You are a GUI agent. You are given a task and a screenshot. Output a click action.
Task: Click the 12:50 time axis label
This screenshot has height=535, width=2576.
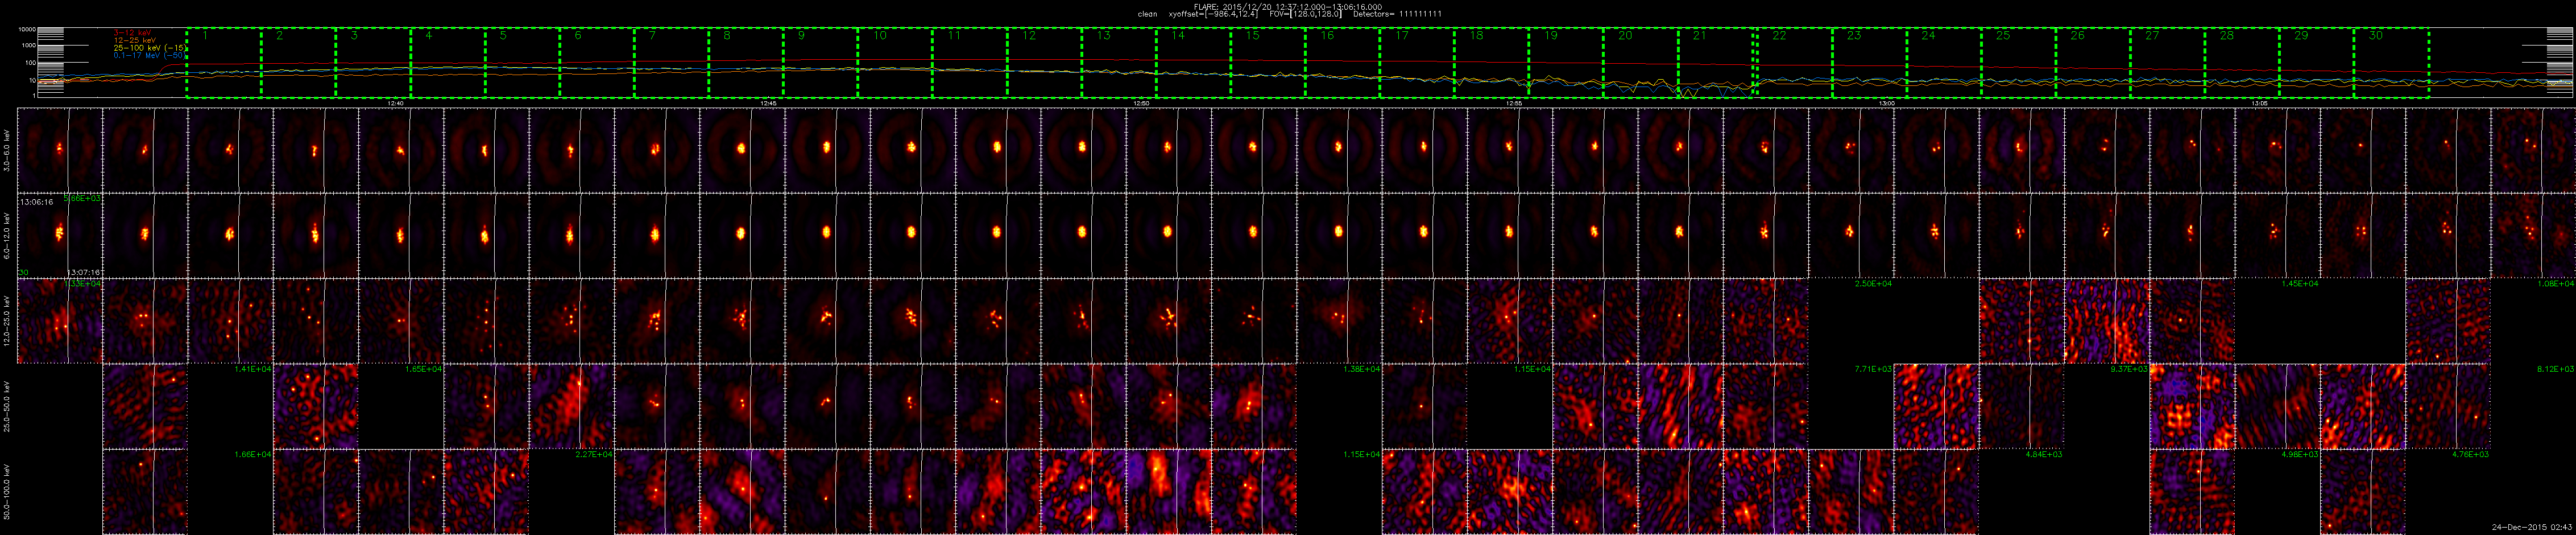tap(1141, 103)
